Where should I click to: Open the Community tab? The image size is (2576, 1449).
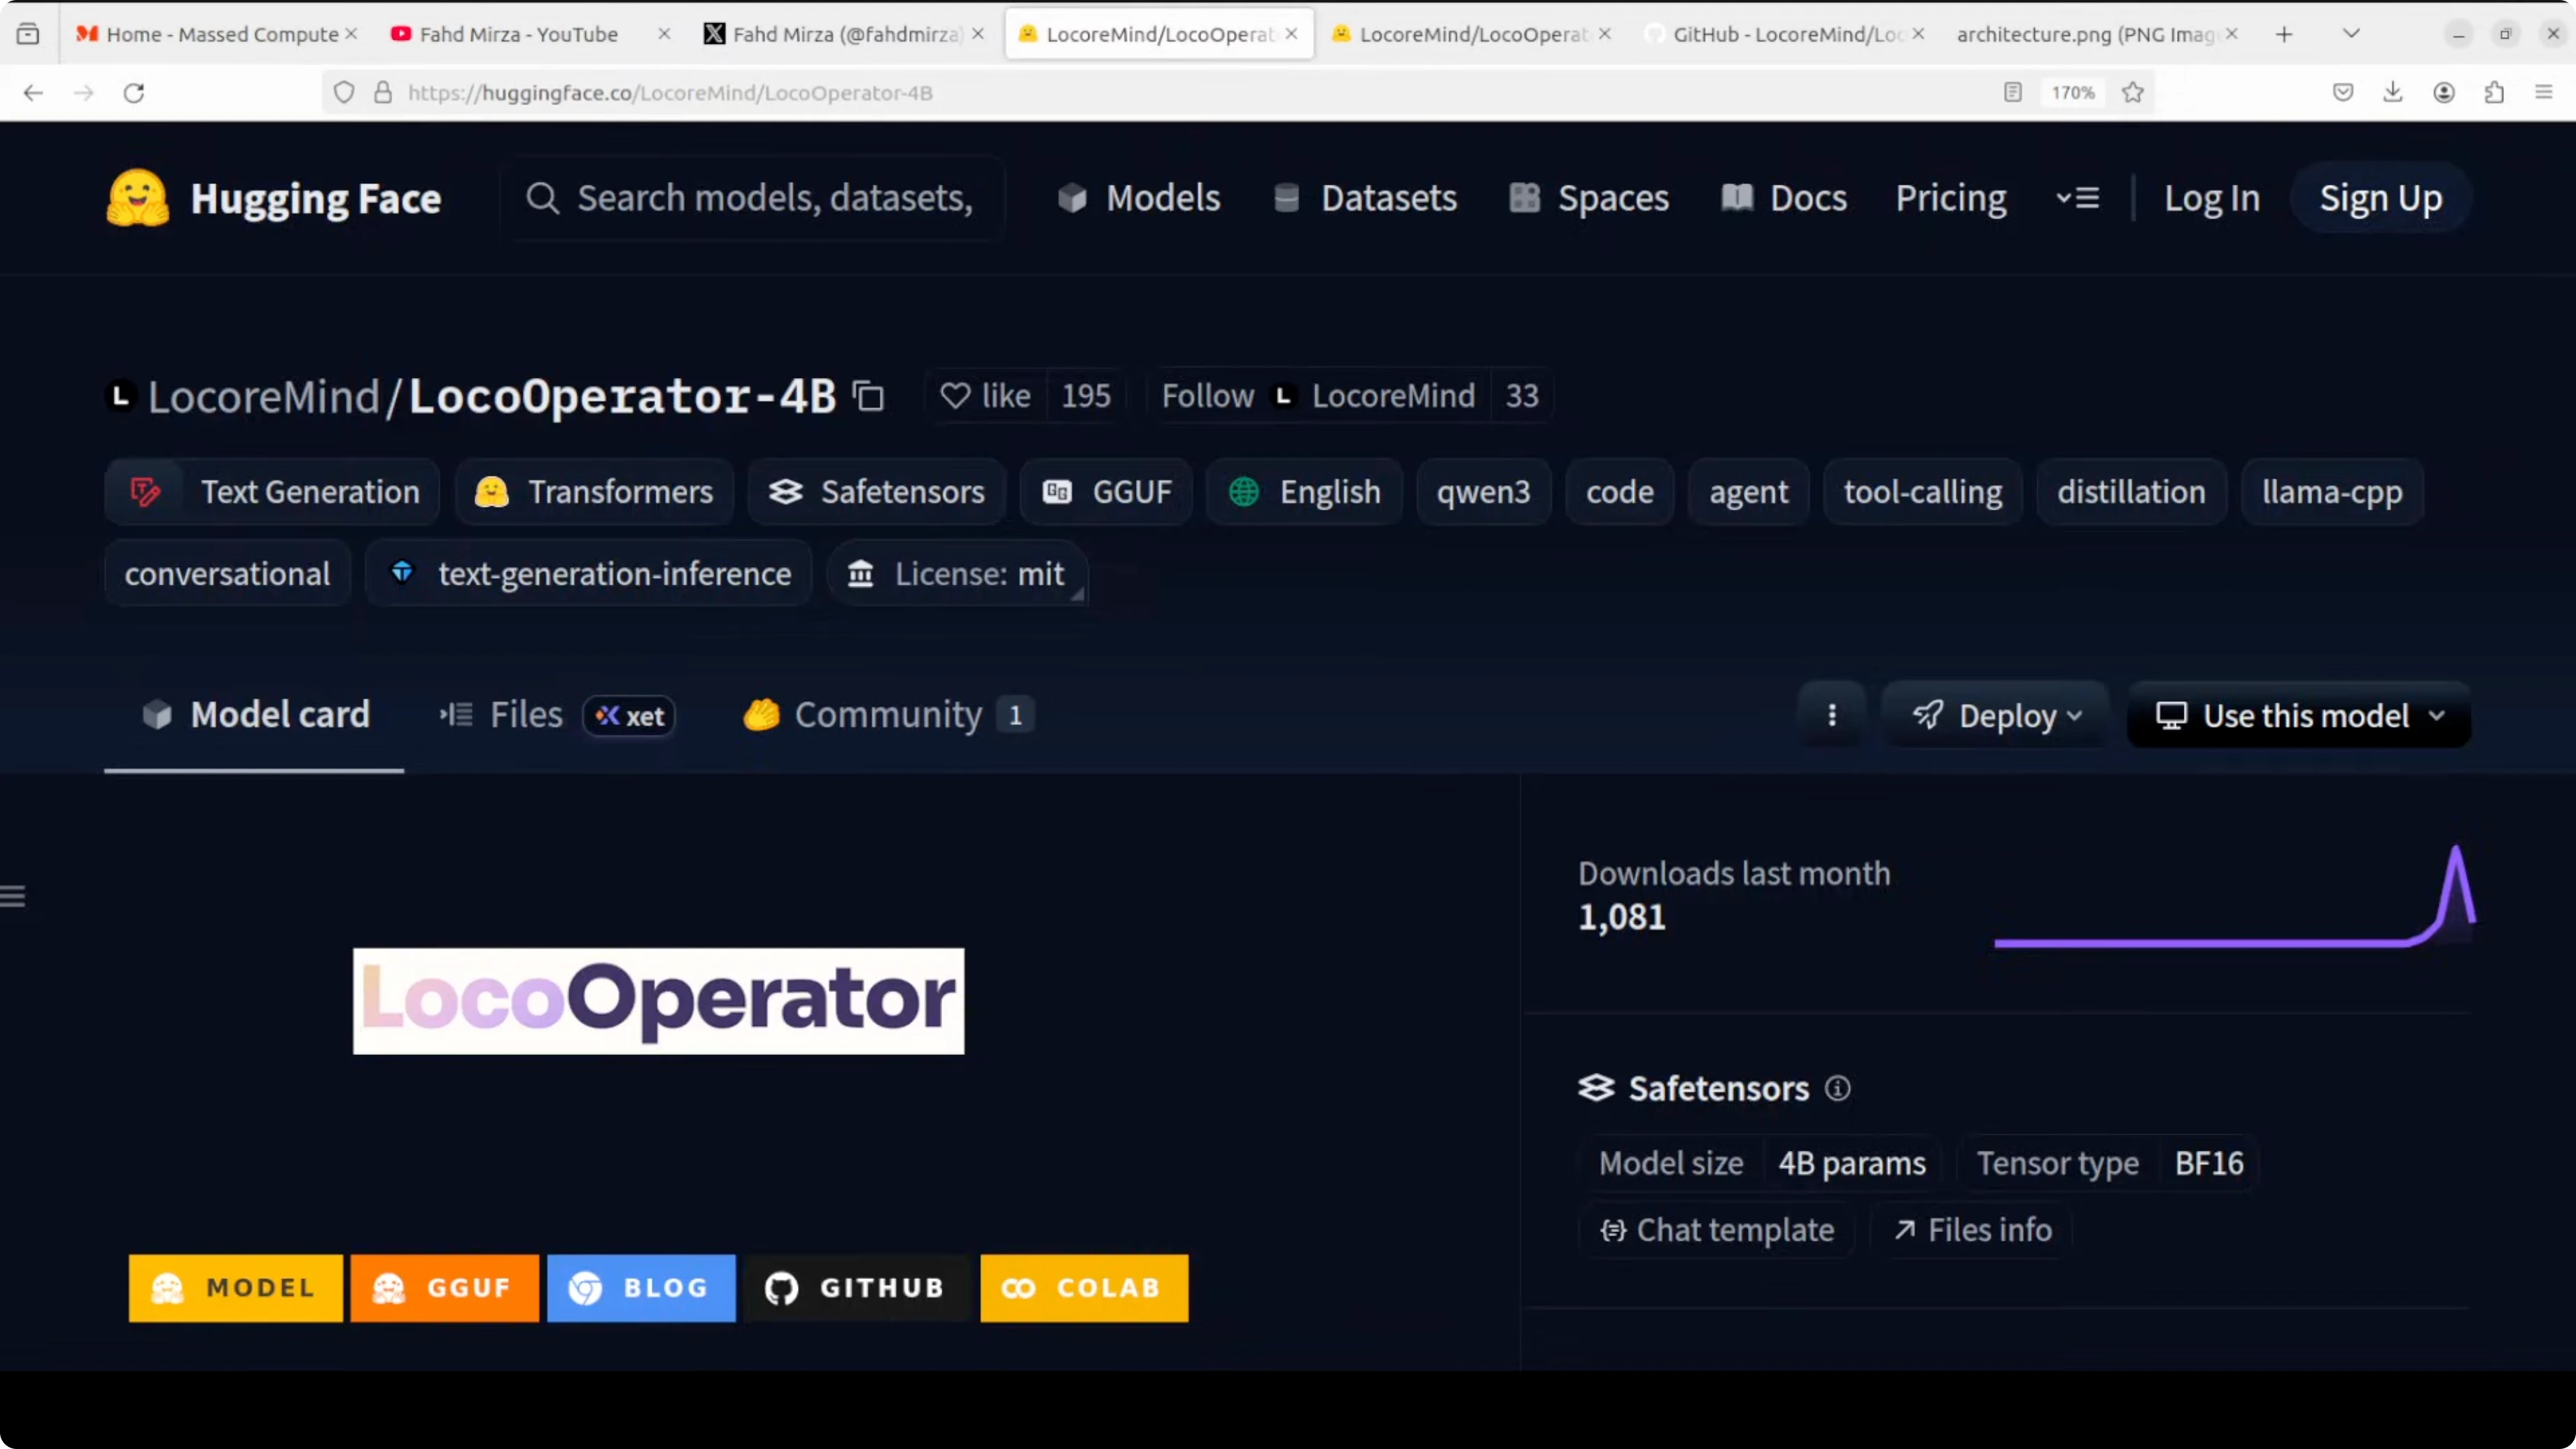888,715
